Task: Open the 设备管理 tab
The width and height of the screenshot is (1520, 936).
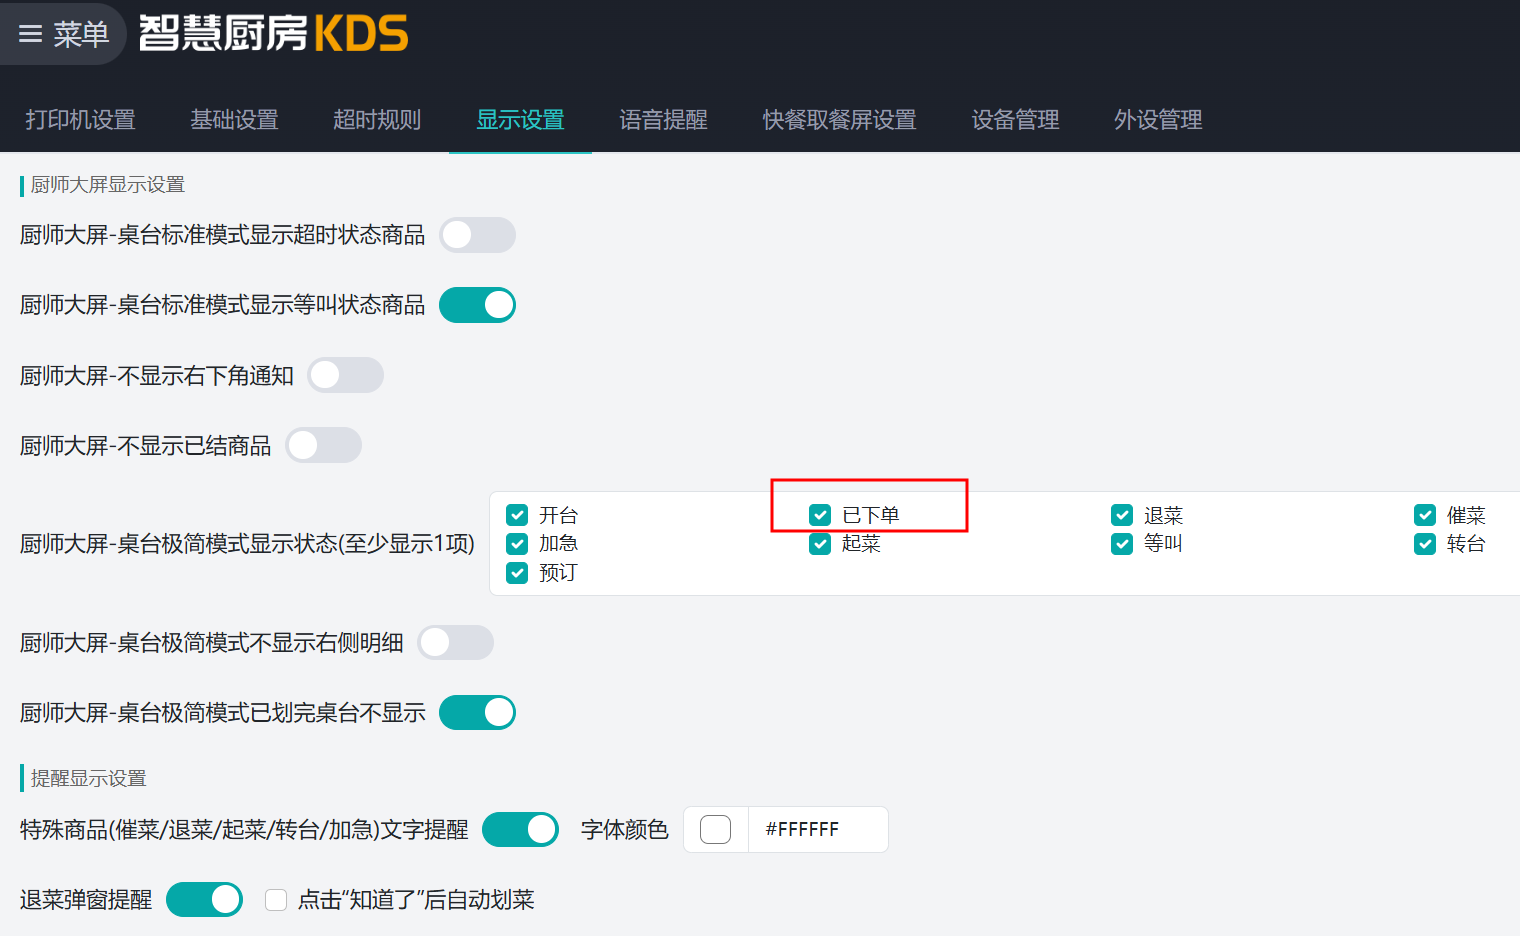Action: [x=1015, y=120]
